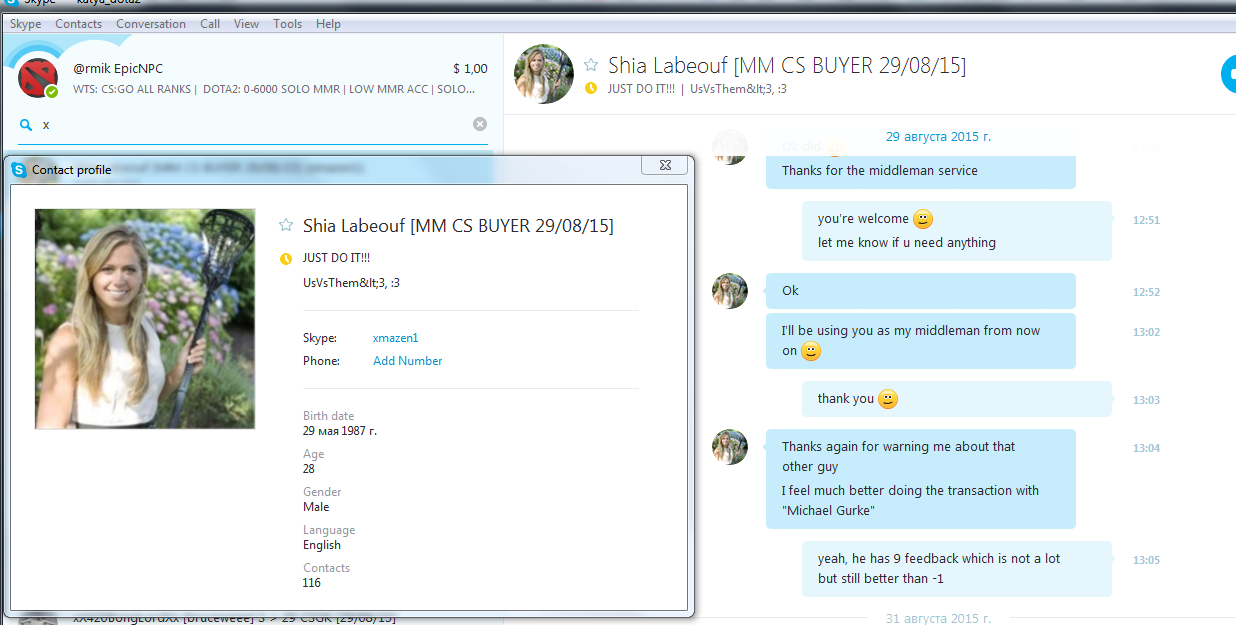
Task: Open the Tools menu
Action: coord(288,24)
